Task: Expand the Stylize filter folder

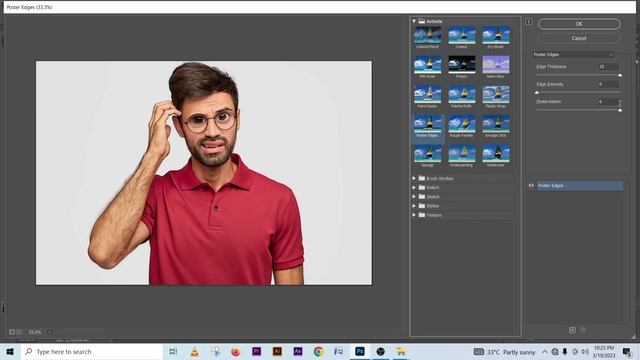Action: [x=414, y=206]
